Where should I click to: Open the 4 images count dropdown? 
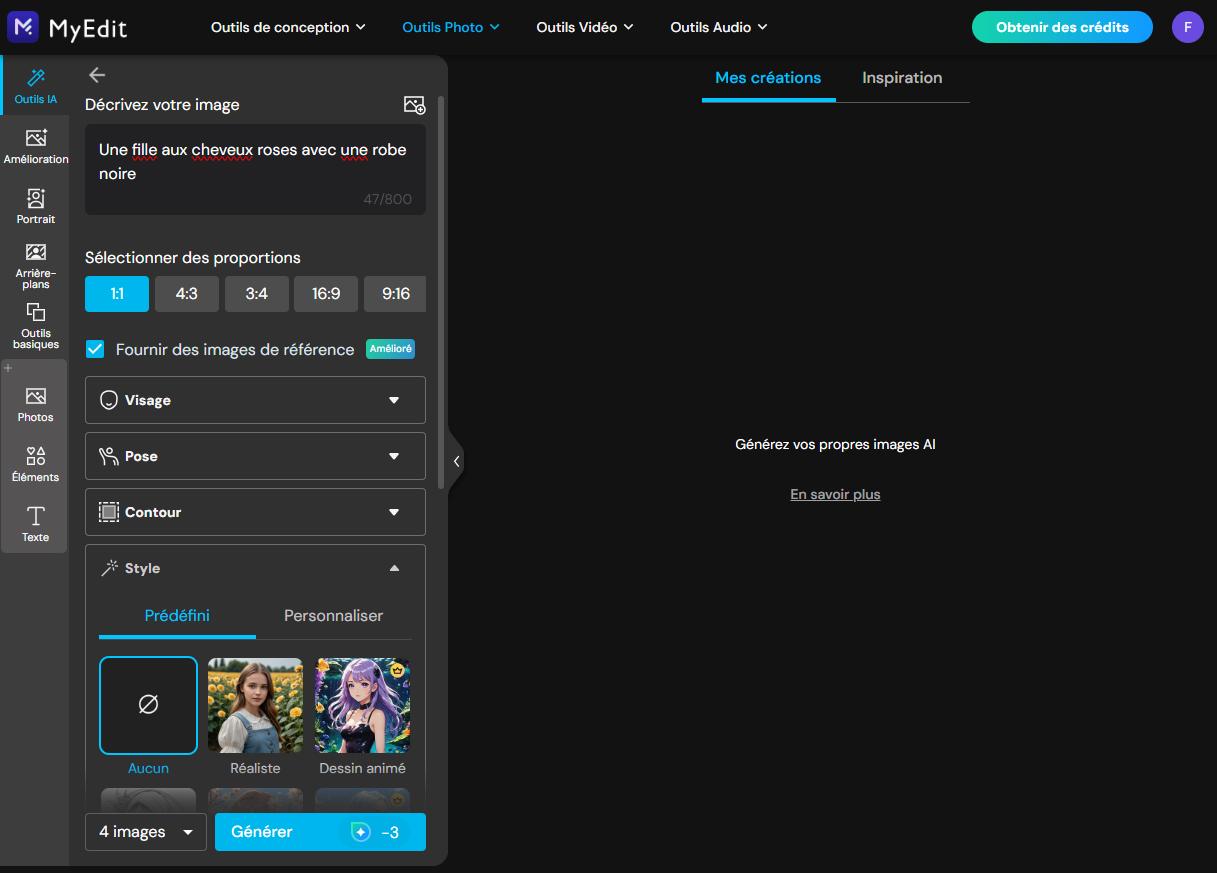(x=146, y=832)
